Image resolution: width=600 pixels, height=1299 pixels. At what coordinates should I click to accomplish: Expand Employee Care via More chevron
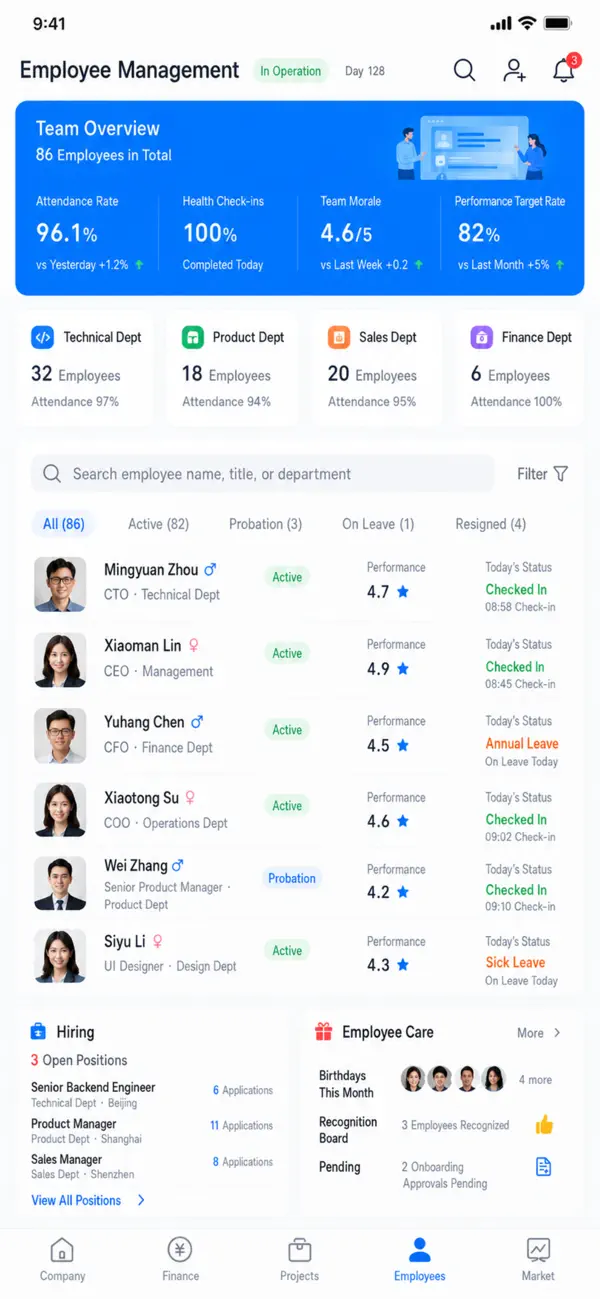557,1033
